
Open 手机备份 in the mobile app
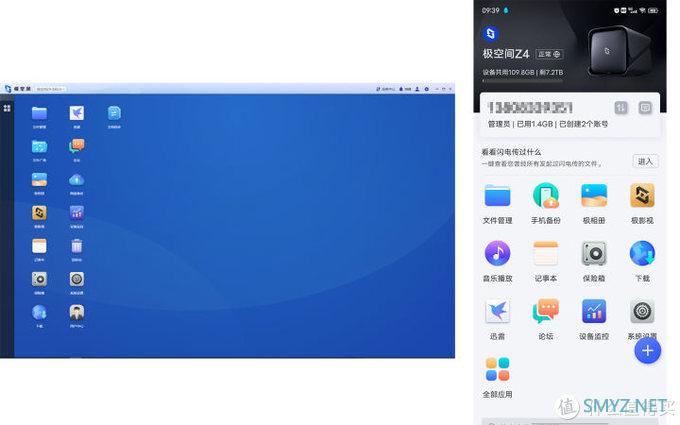click(x=546, y=196)
